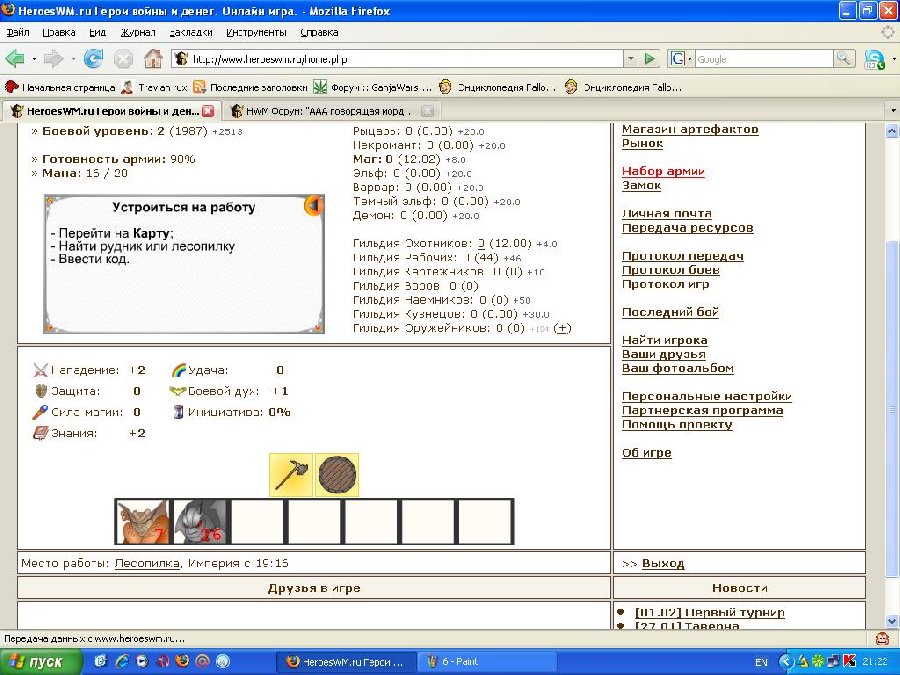Click the Attack crossed swords icon
Viewport: 900px width, 675px height.
click(x=40, y=370)
